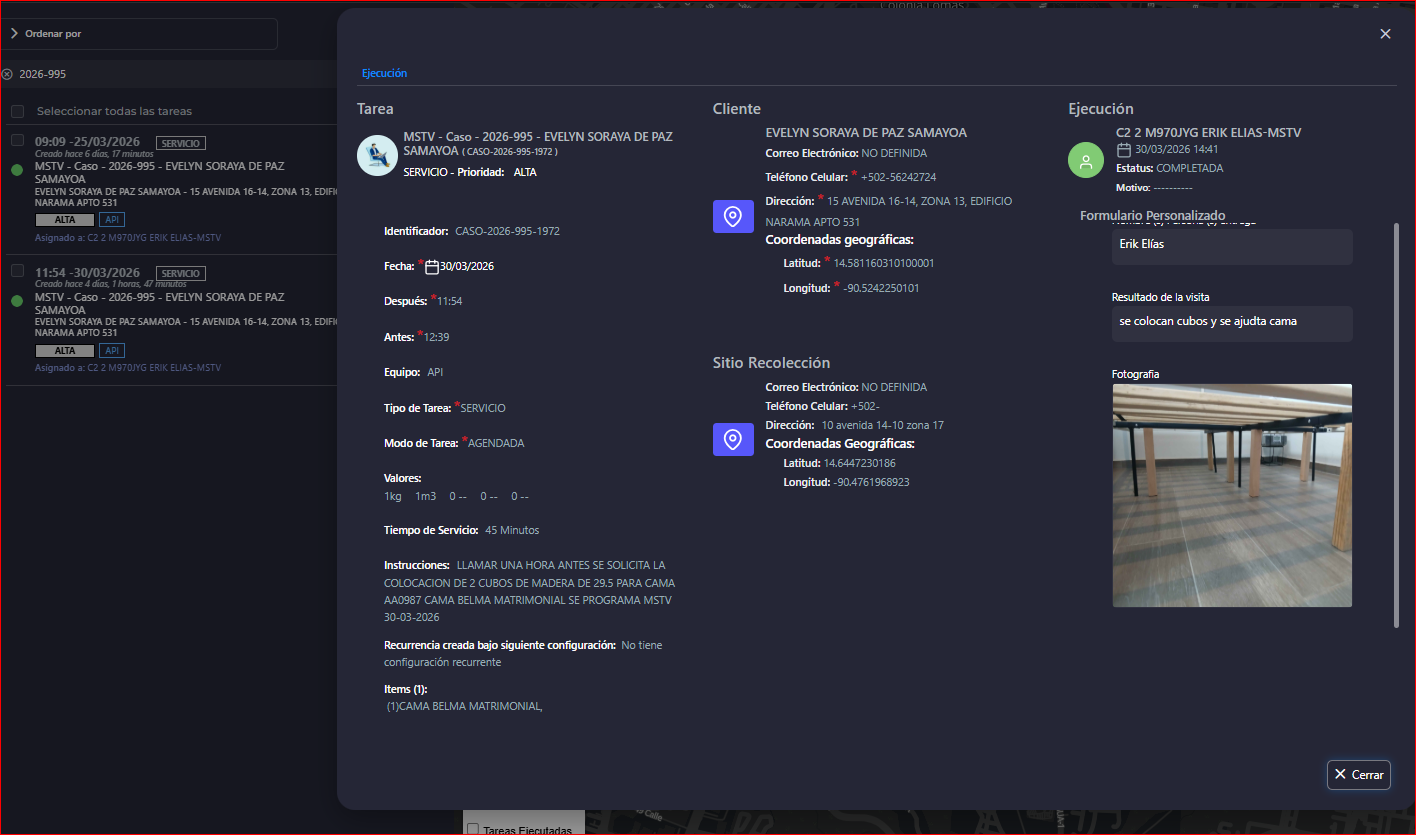
Task: Clear the 2026-995 search filter icon
Action: [8, 74]
